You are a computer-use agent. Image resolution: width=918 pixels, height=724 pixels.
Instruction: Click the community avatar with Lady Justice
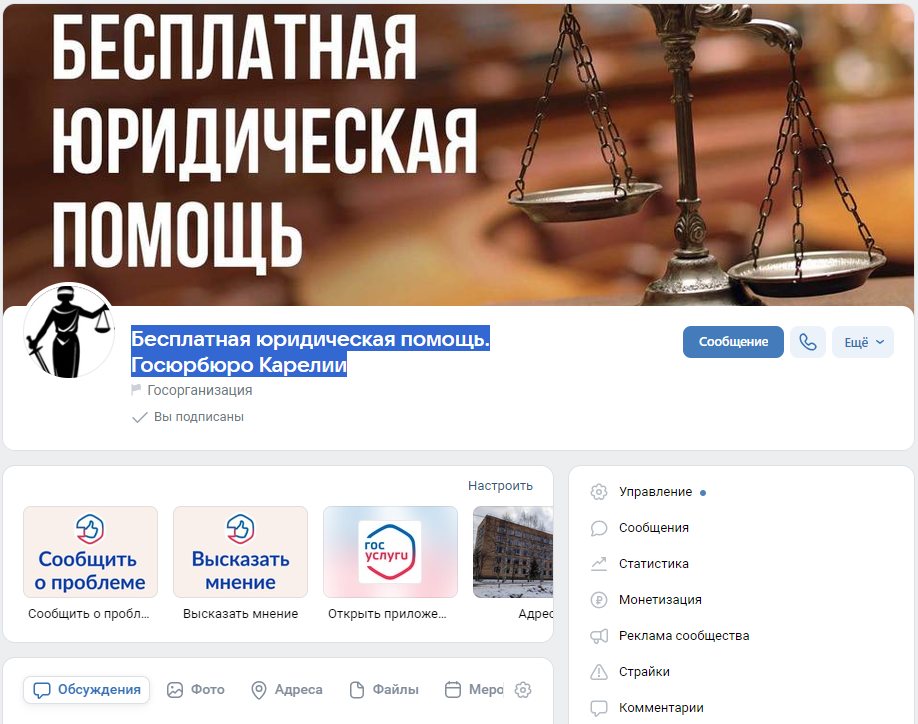[x=69, y=331]
